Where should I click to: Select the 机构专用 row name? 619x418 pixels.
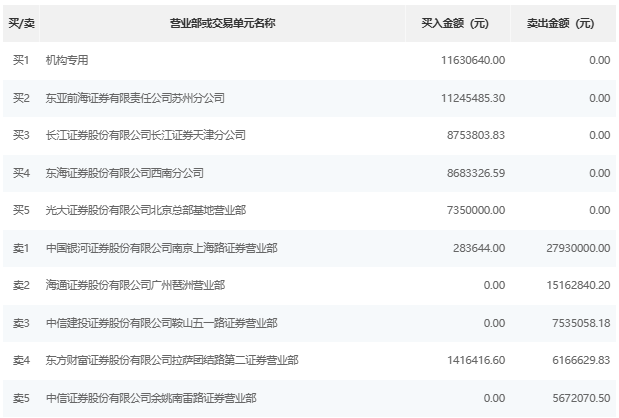67,60
